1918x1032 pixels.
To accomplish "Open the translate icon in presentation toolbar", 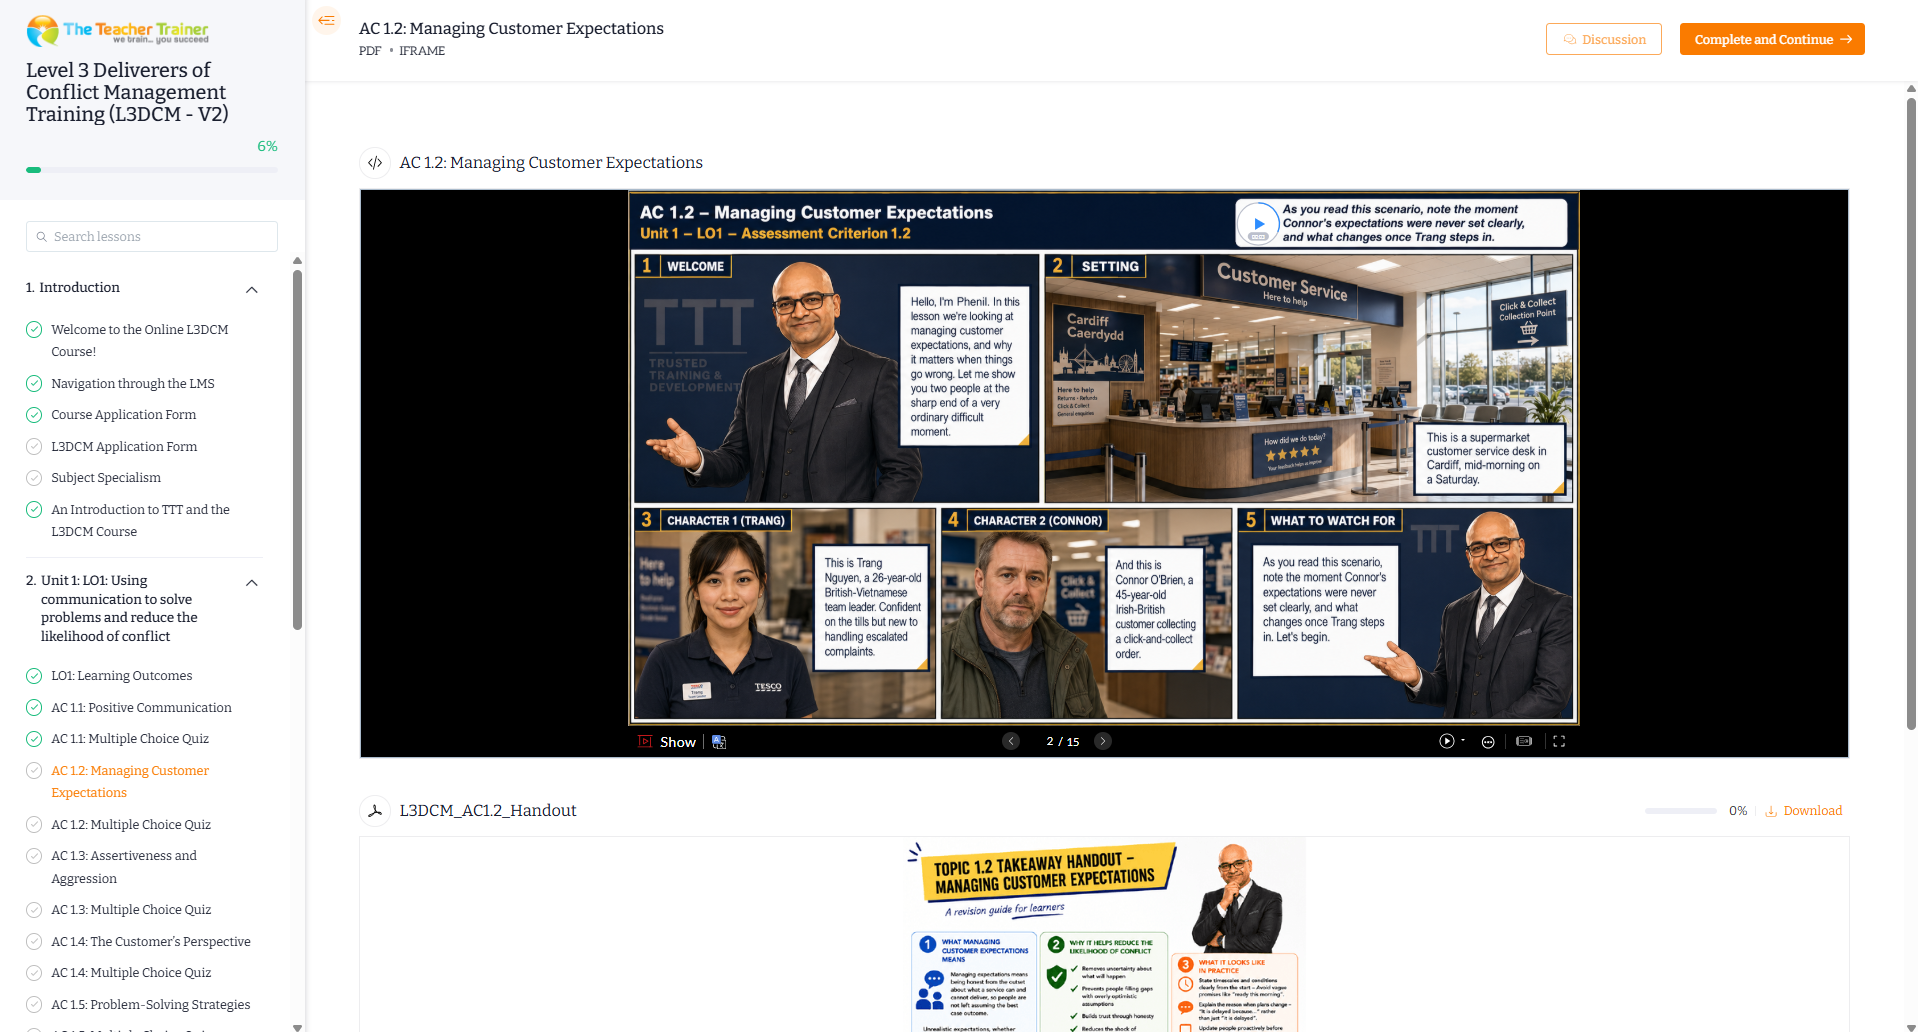I will [x=719, y=742].
